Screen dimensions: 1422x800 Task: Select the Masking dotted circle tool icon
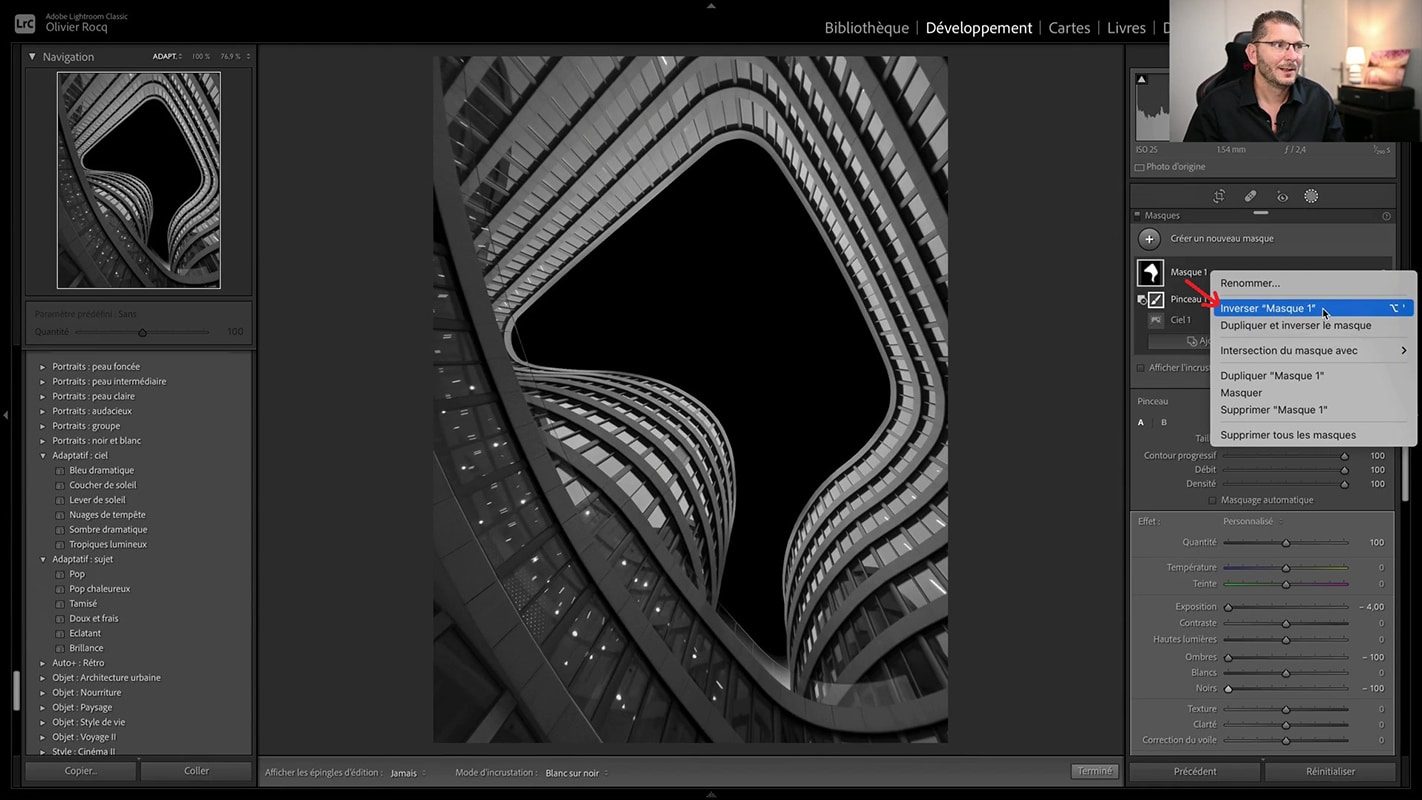pyautogui.click(x=1311, y=196)
